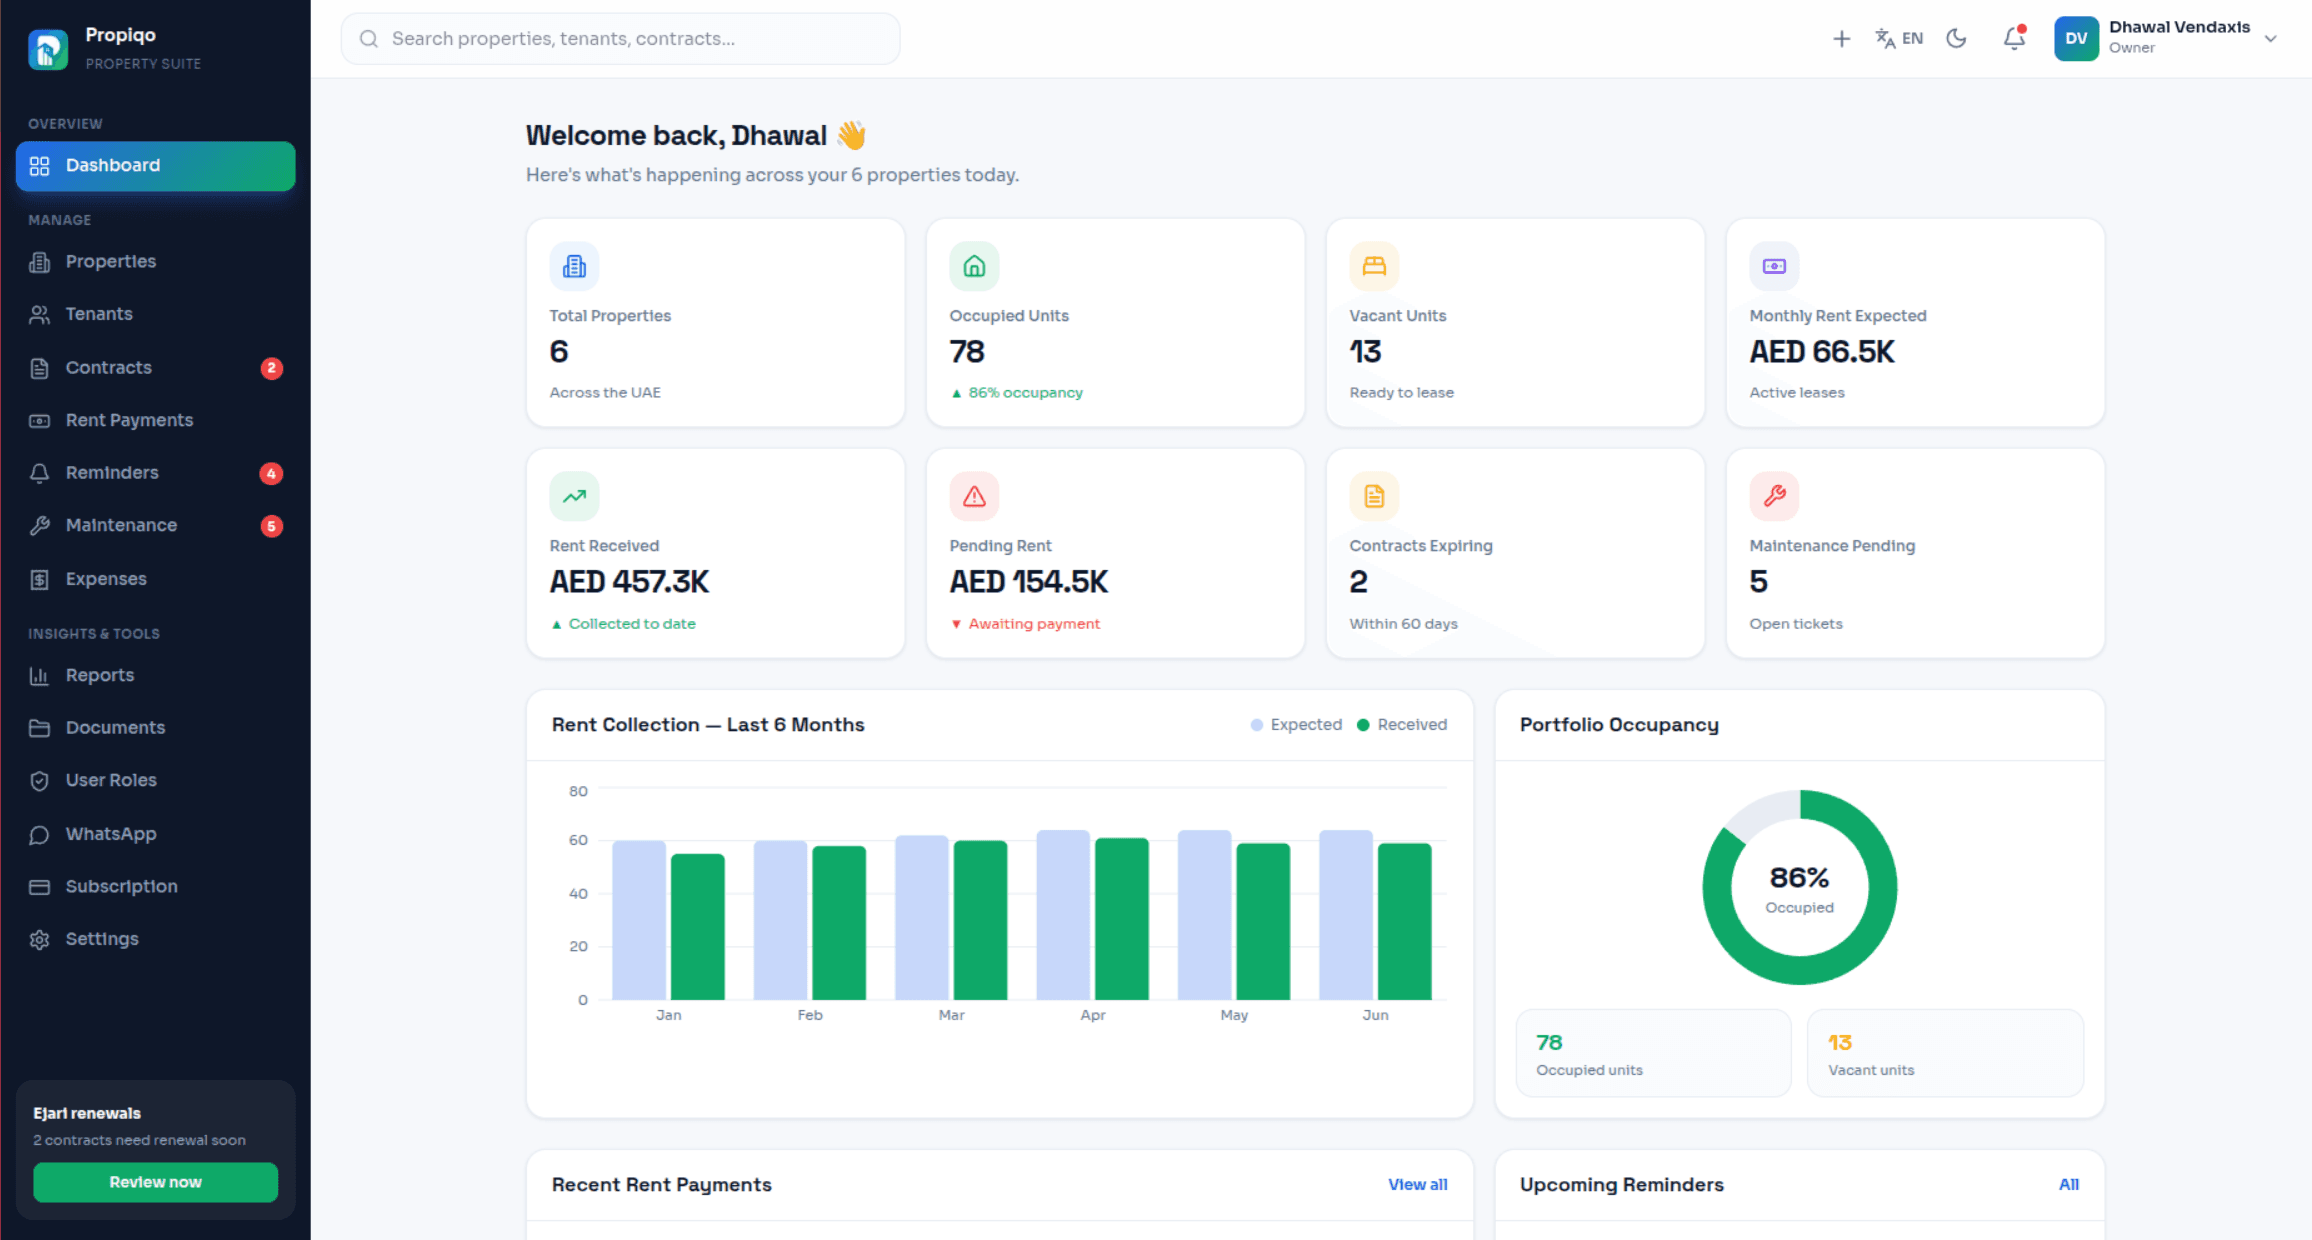Select Dashboard in the sidebar

[155, 166]
